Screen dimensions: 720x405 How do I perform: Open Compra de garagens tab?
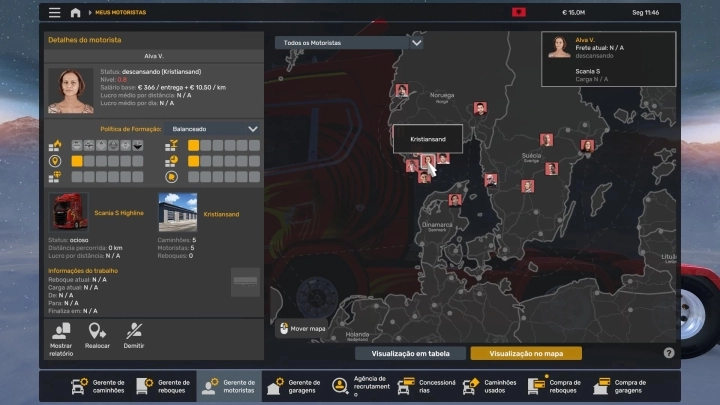pos(620,386)
